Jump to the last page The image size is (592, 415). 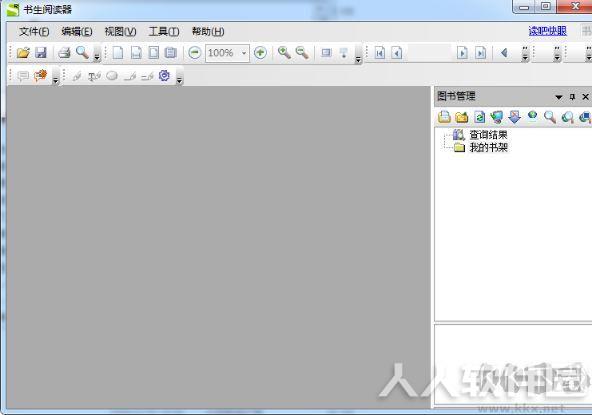(x=480, y=53)
